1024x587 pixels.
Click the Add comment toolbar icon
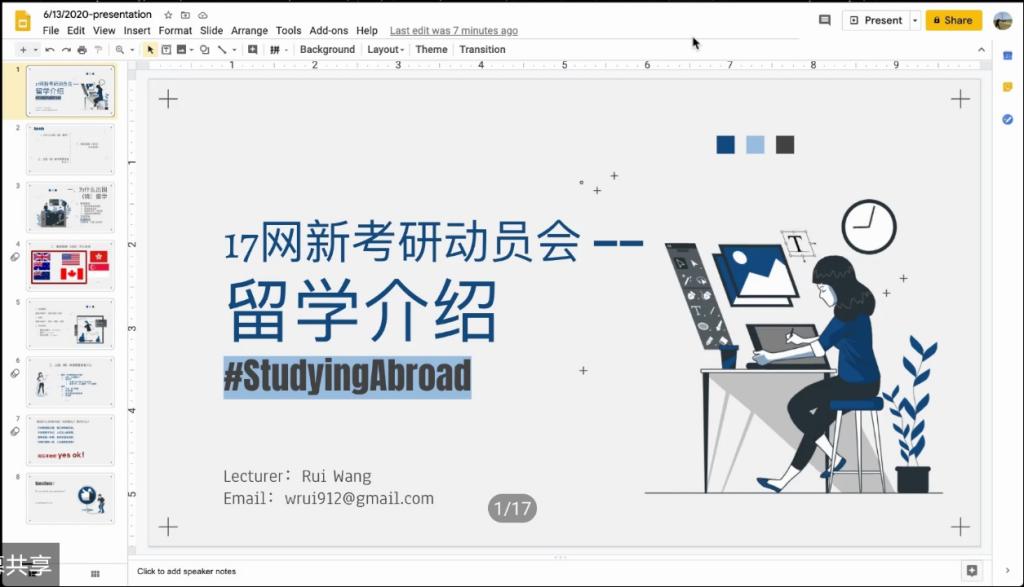(x=252, y=49)
